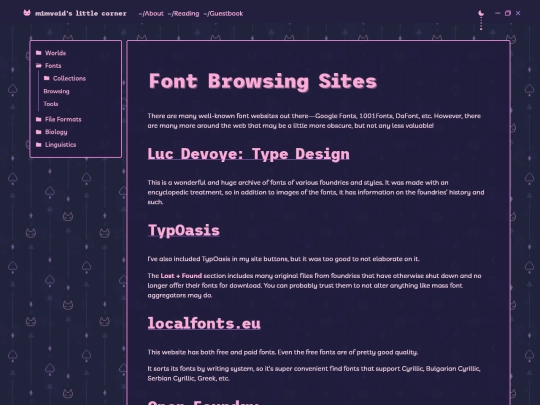This screenshot has height=405, width=540.
Task: Open the Luc Devoye: Type Design link
Action: (248, 154)
